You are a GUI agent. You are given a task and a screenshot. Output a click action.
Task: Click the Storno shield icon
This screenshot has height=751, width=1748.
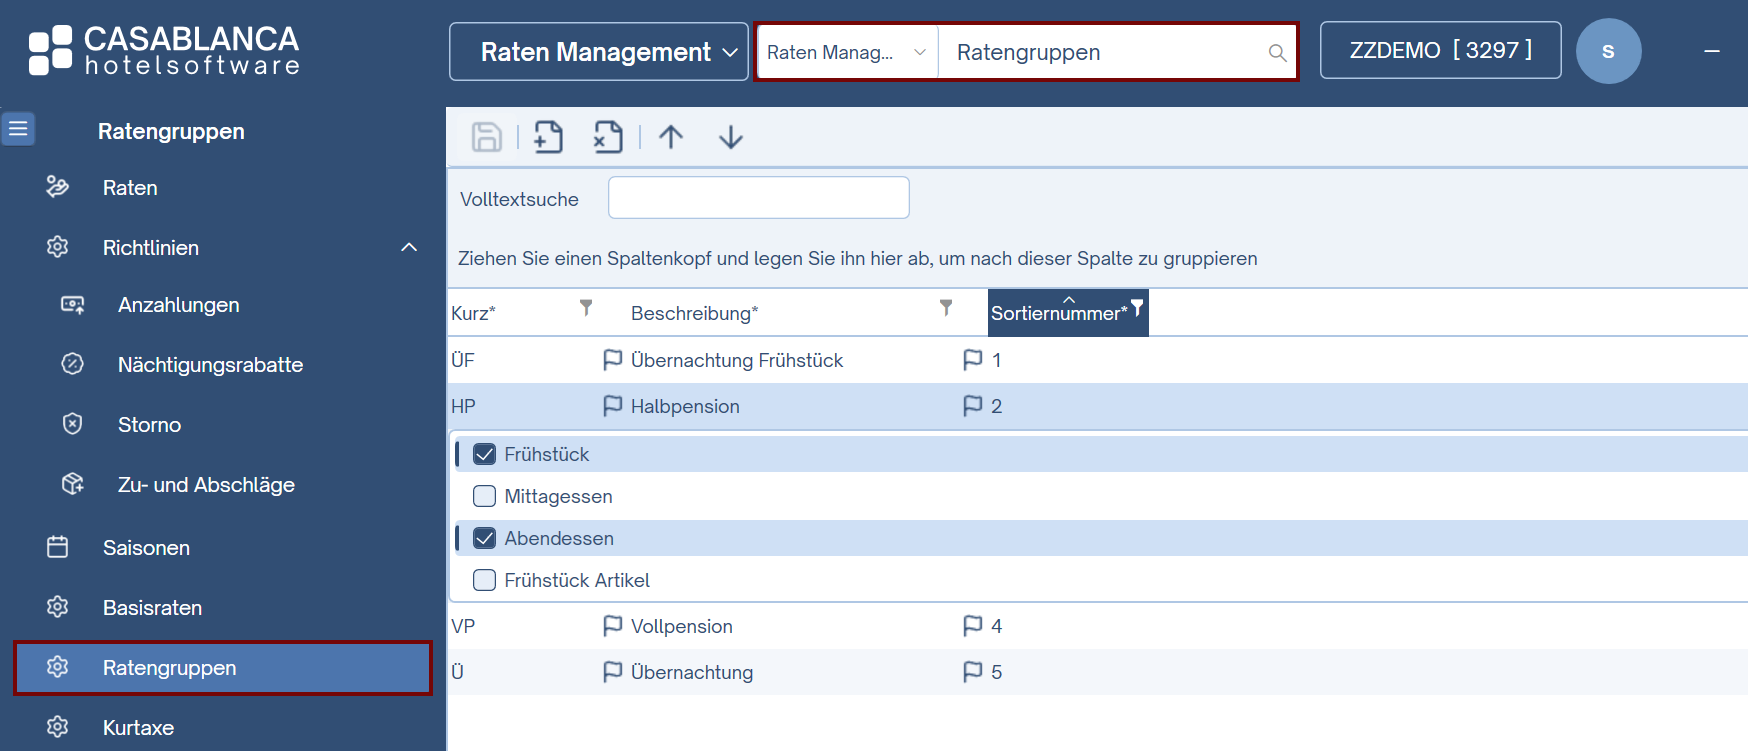click(x=73, y=424)
